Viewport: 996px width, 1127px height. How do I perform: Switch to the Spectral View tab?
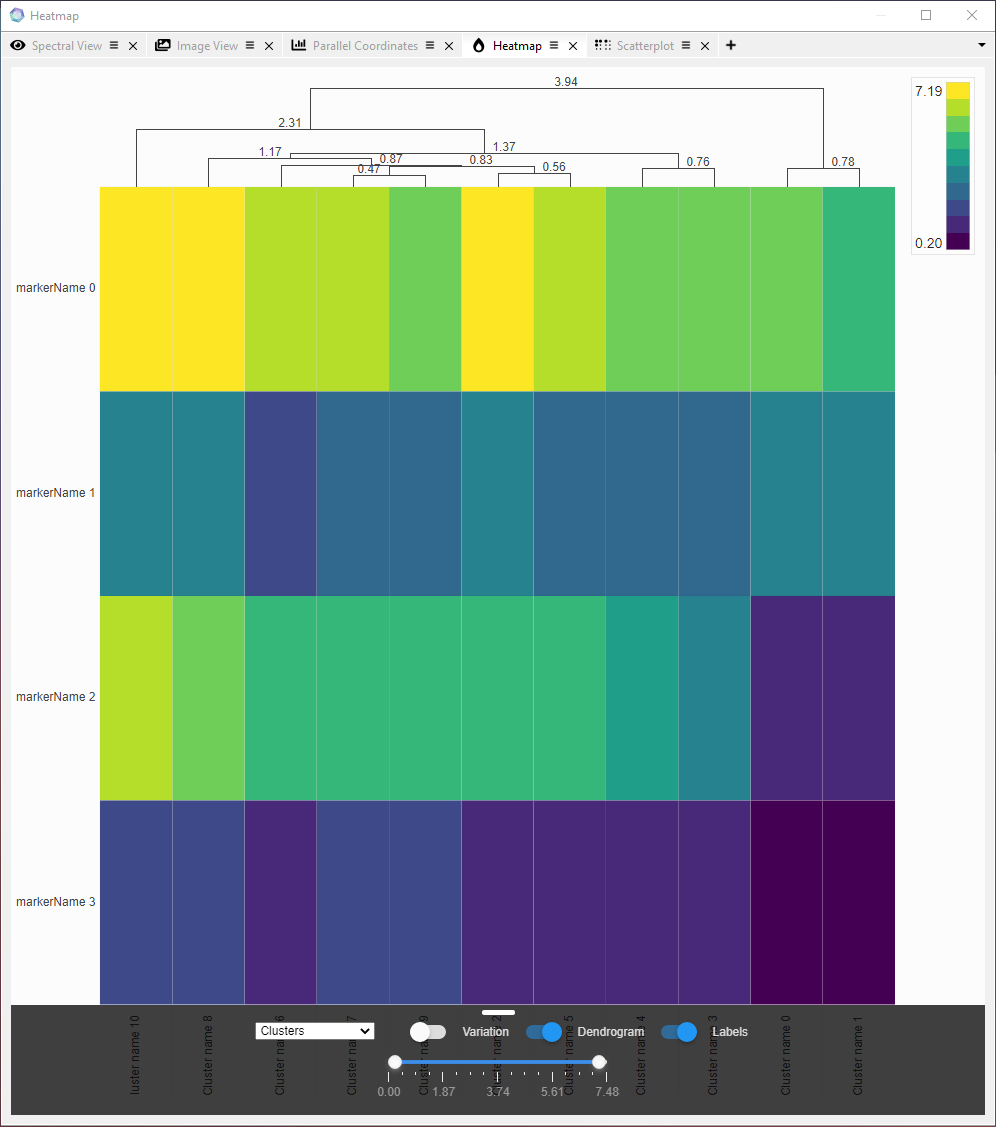[67, 46]
